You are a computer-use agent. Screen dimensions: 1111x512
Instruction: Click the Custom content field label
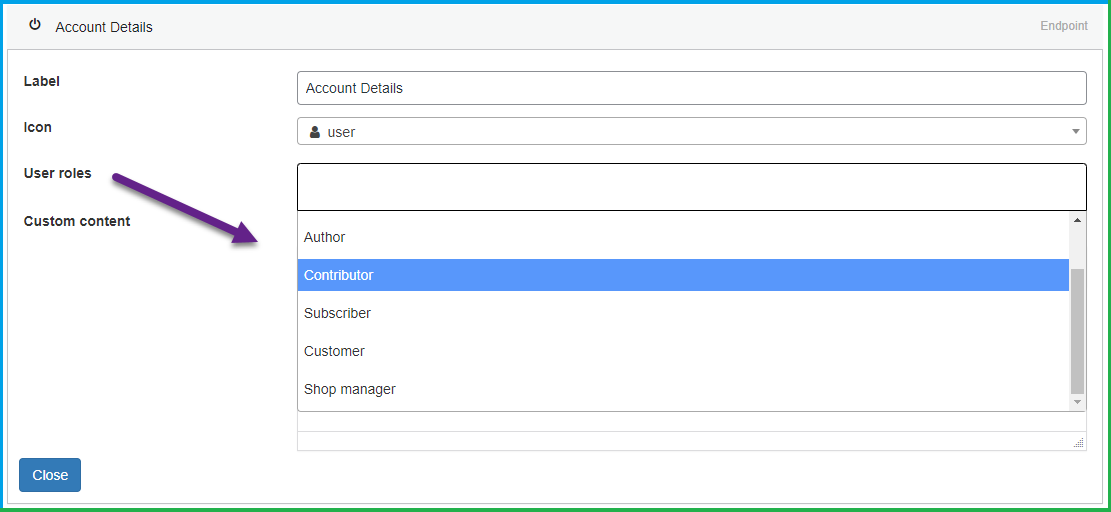click(x=77, y=221)
